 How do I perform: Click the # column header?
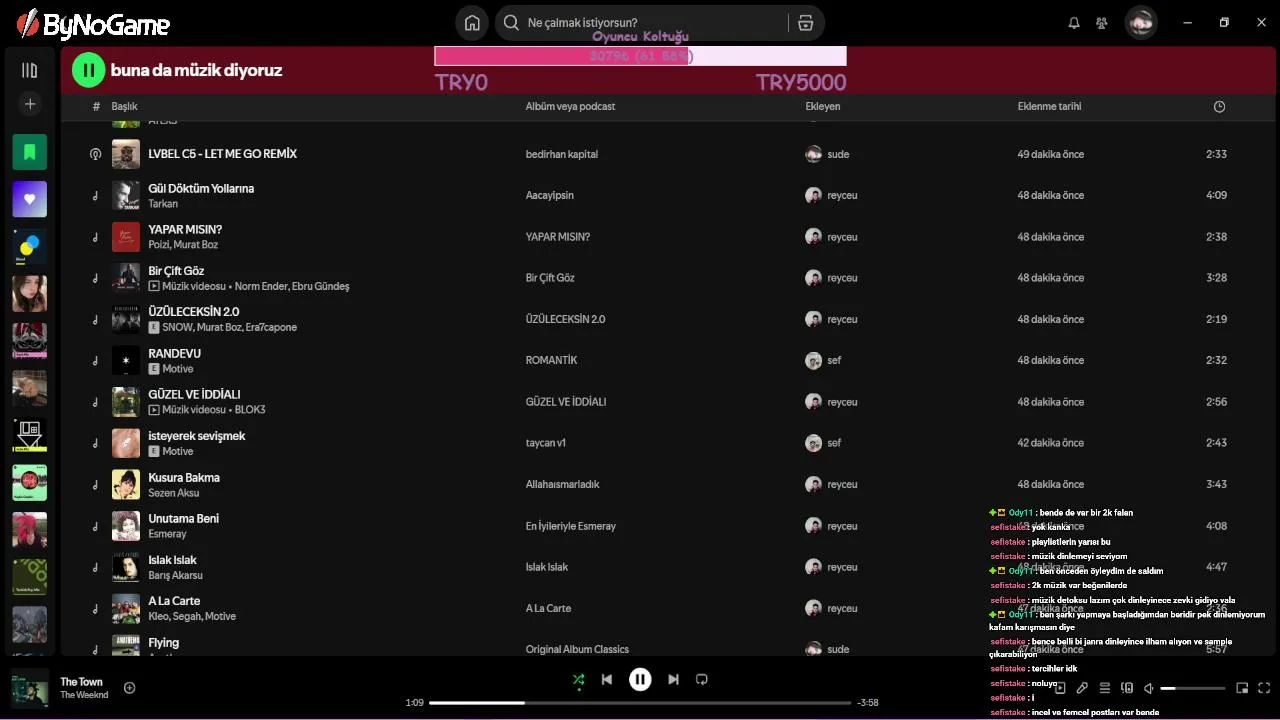click(96, 106)
